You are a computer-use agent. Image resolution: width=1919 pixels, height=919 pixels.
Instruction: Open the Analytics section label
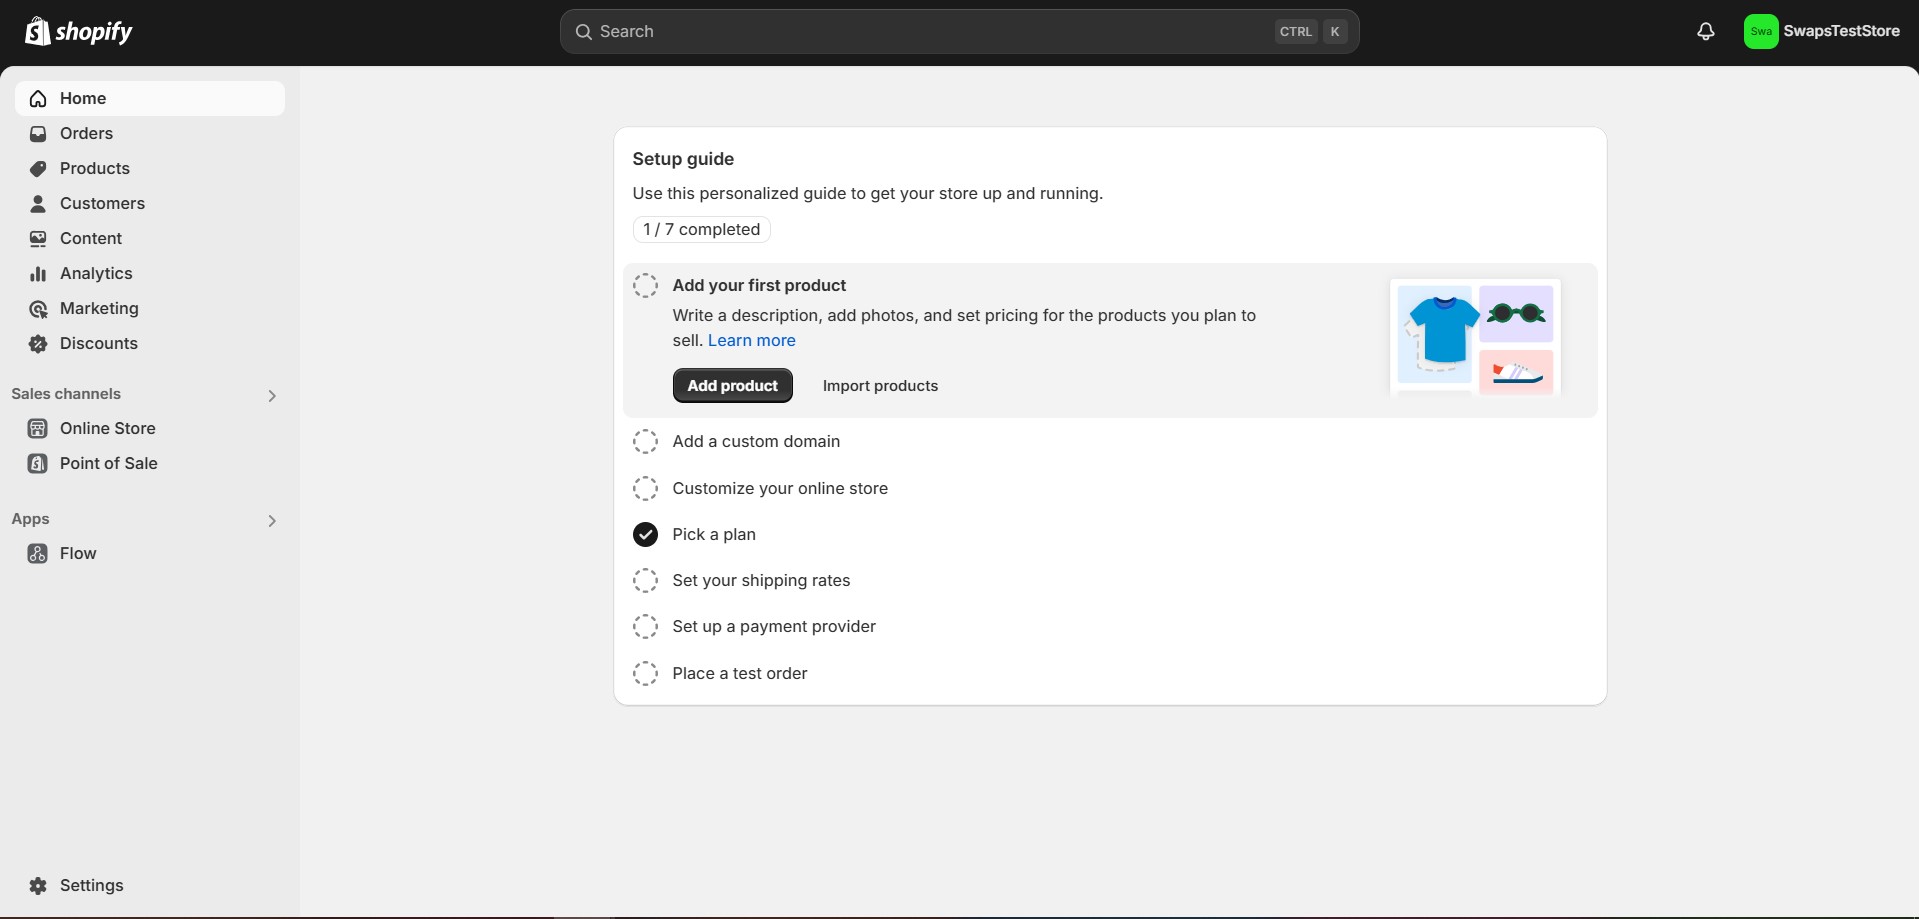click(x=96, y=273)
